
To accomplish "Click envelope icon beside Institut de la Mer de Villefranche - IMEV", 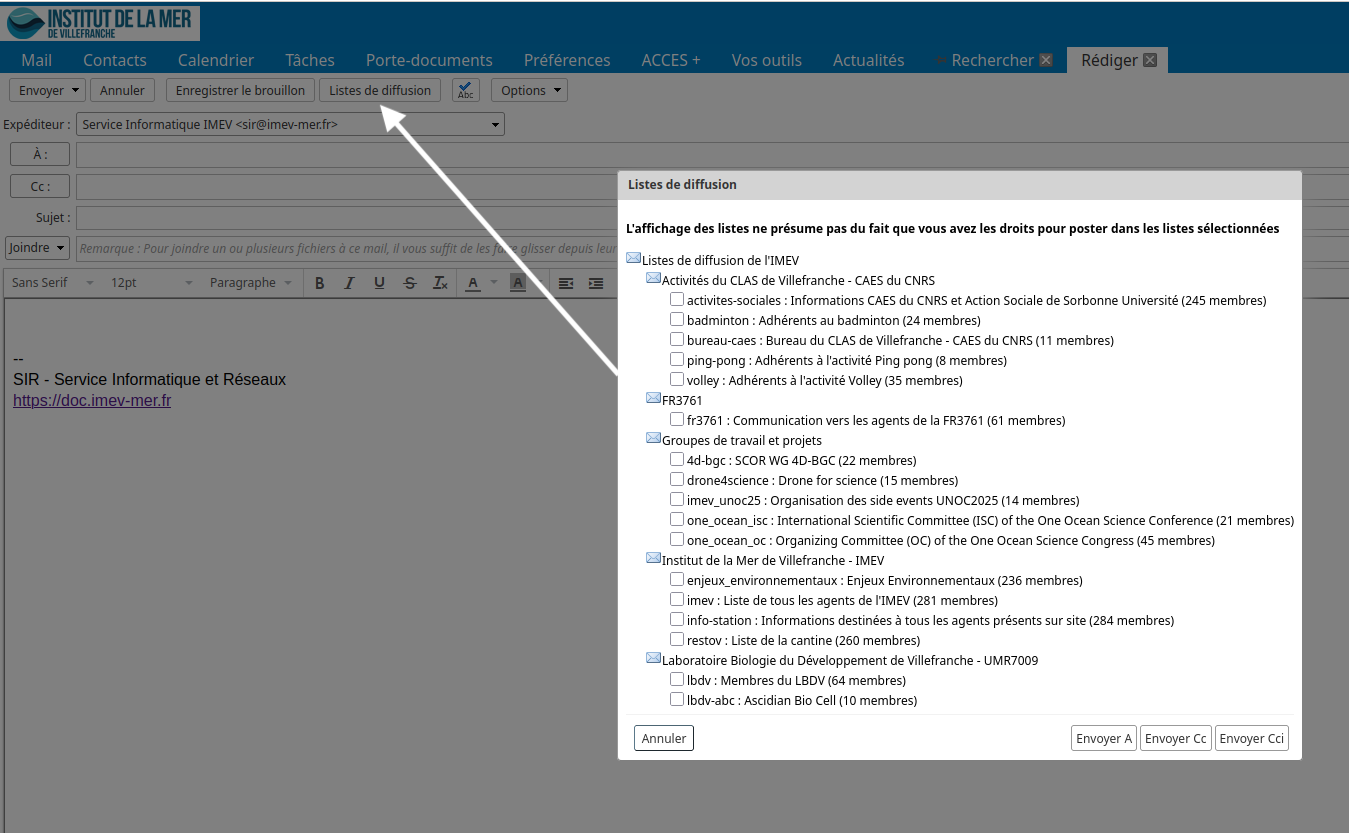I will pos(653,559).
